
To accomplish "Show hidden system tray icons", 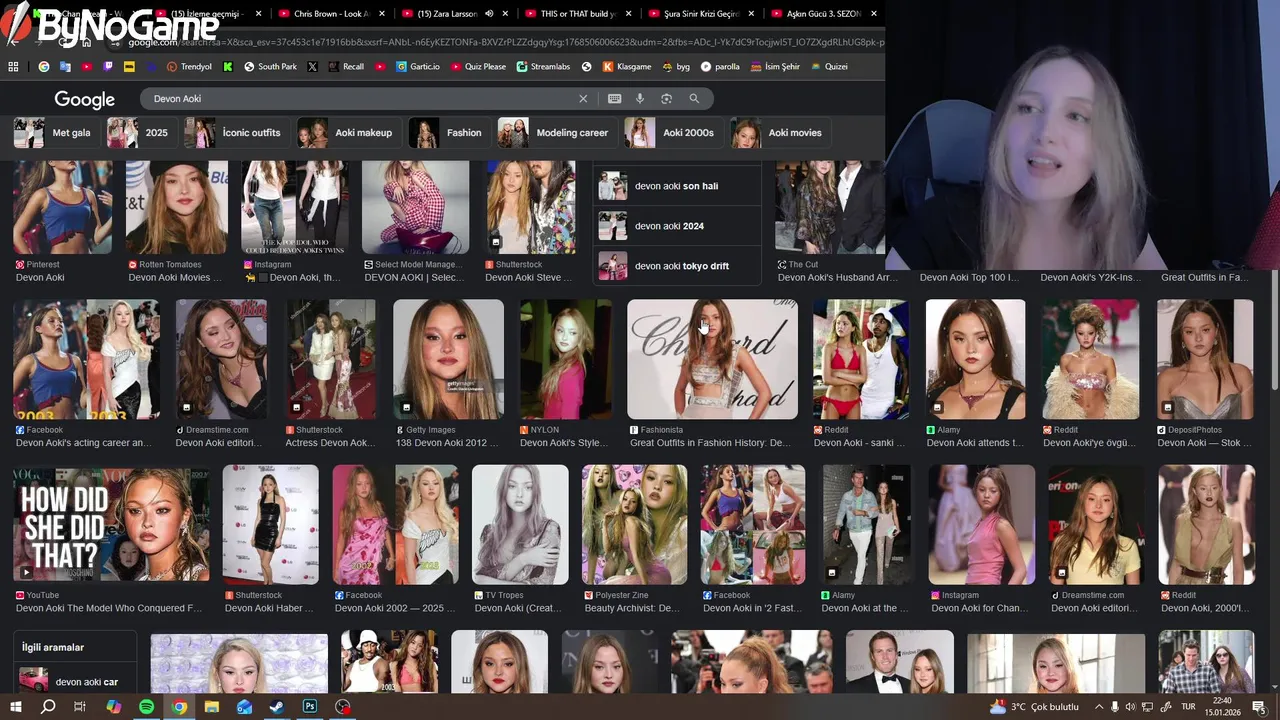I will coord(1099,706).
